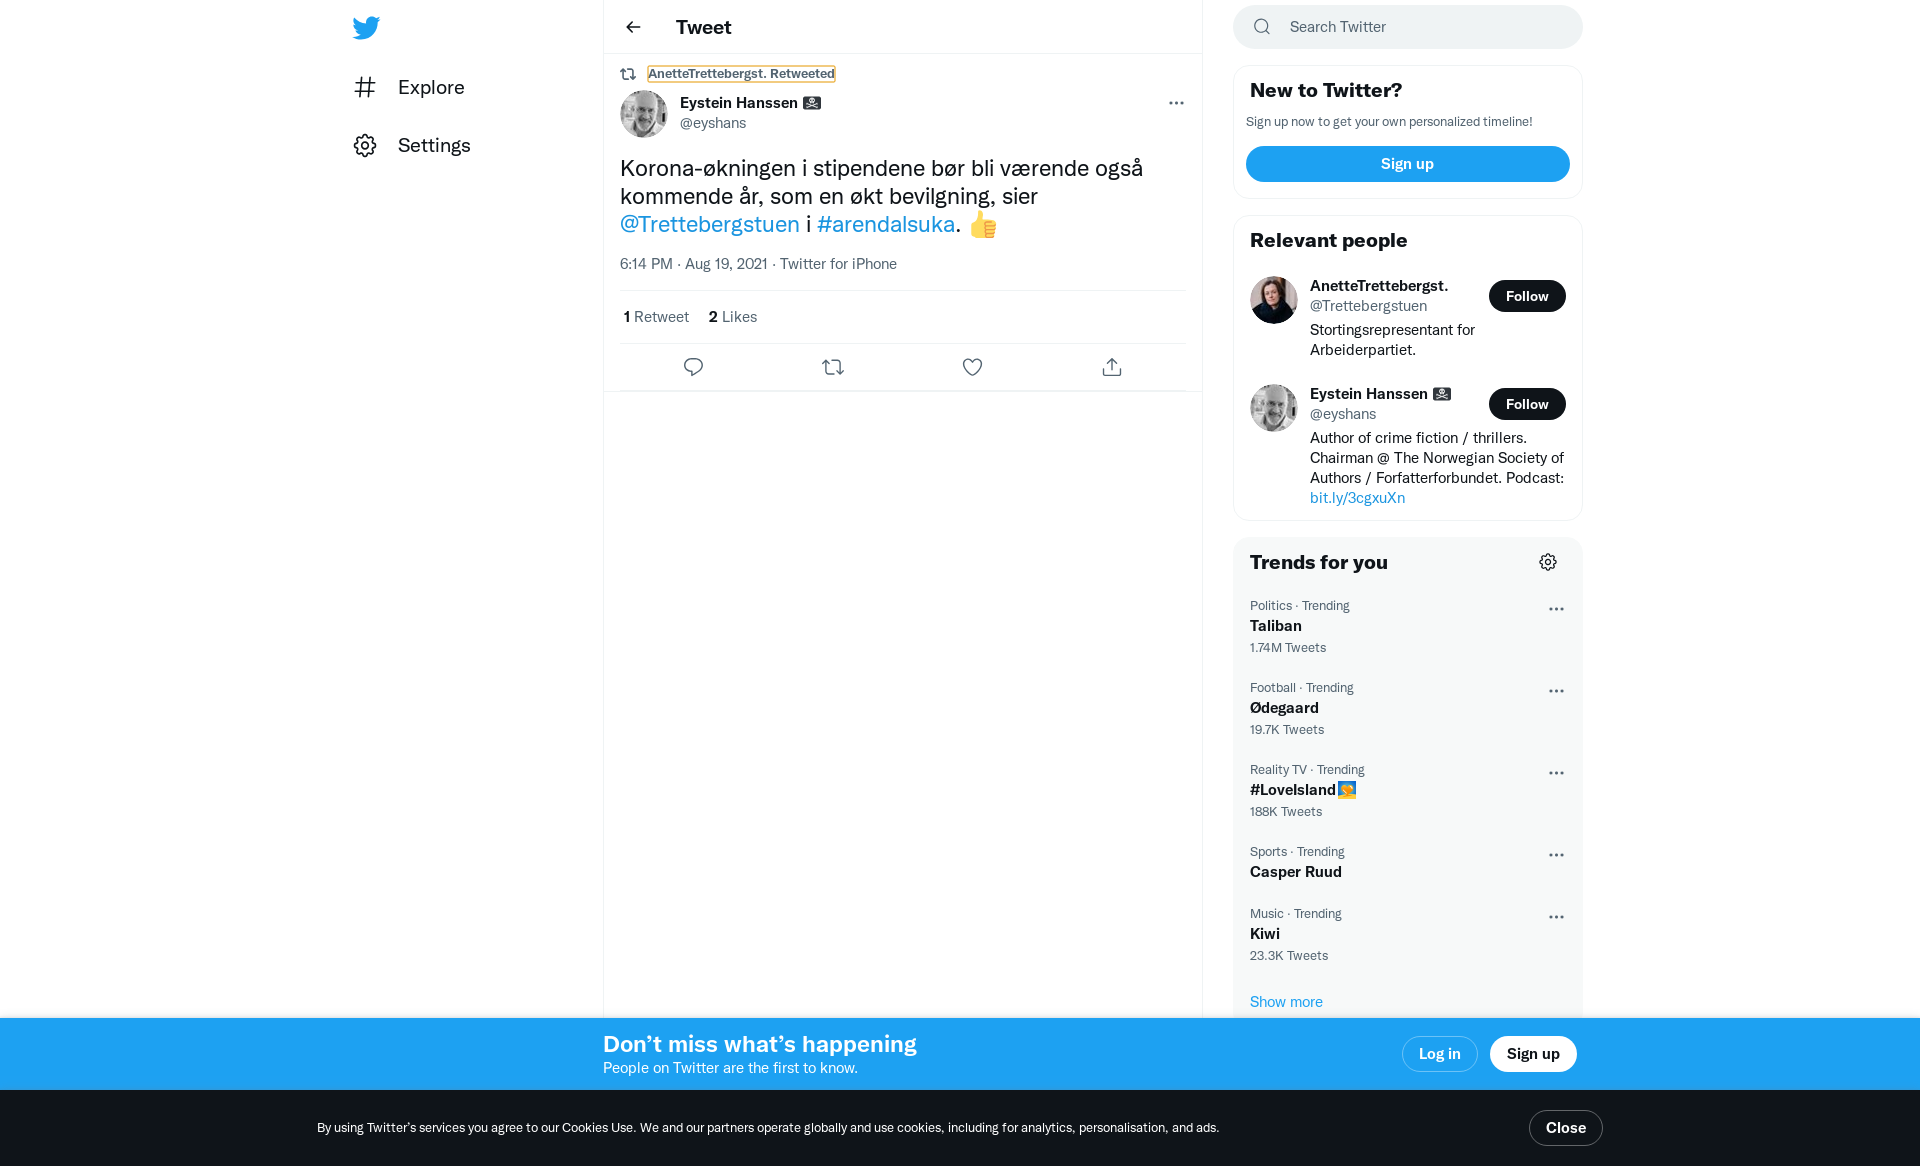Open the Explore menu item
1920x1166 pixels.
pos(410,87)
